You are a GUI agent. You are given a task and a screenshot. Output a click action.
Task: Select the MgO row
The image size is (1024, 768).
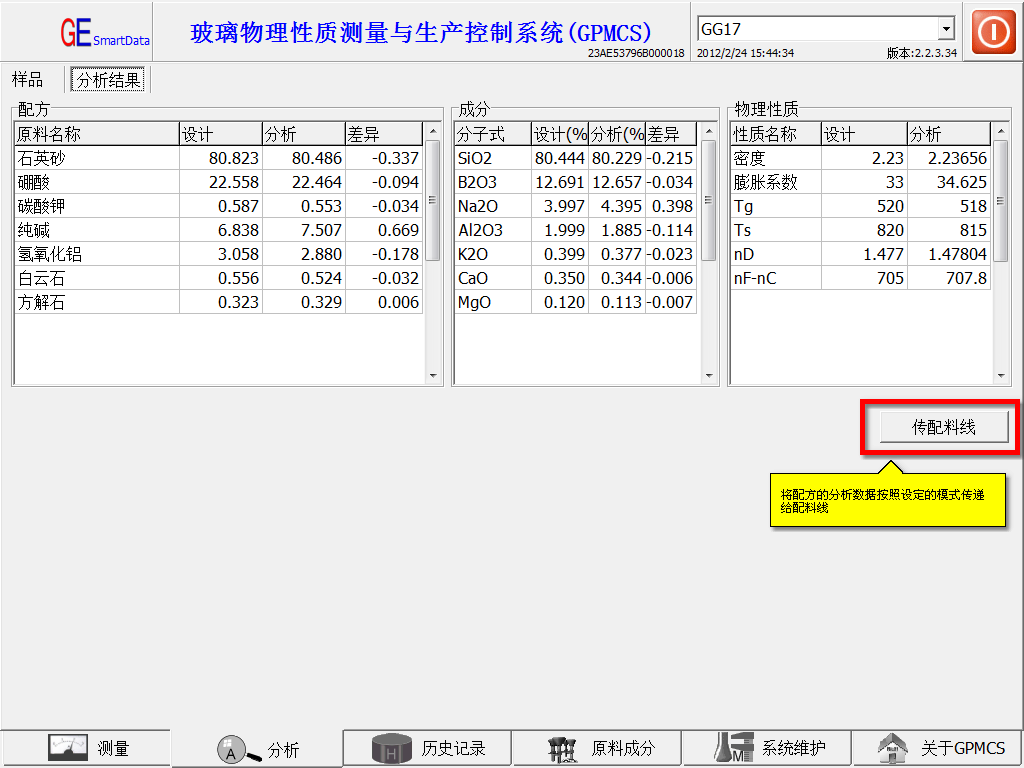pyautogui.click(x=576, y=302)
